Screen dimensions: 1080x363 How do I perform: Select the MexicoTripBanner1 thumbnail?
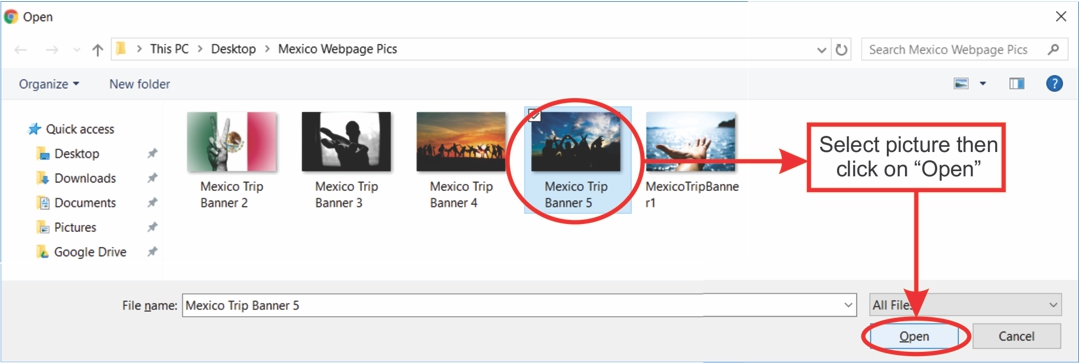pyautogui.click(x=691, y=142)
